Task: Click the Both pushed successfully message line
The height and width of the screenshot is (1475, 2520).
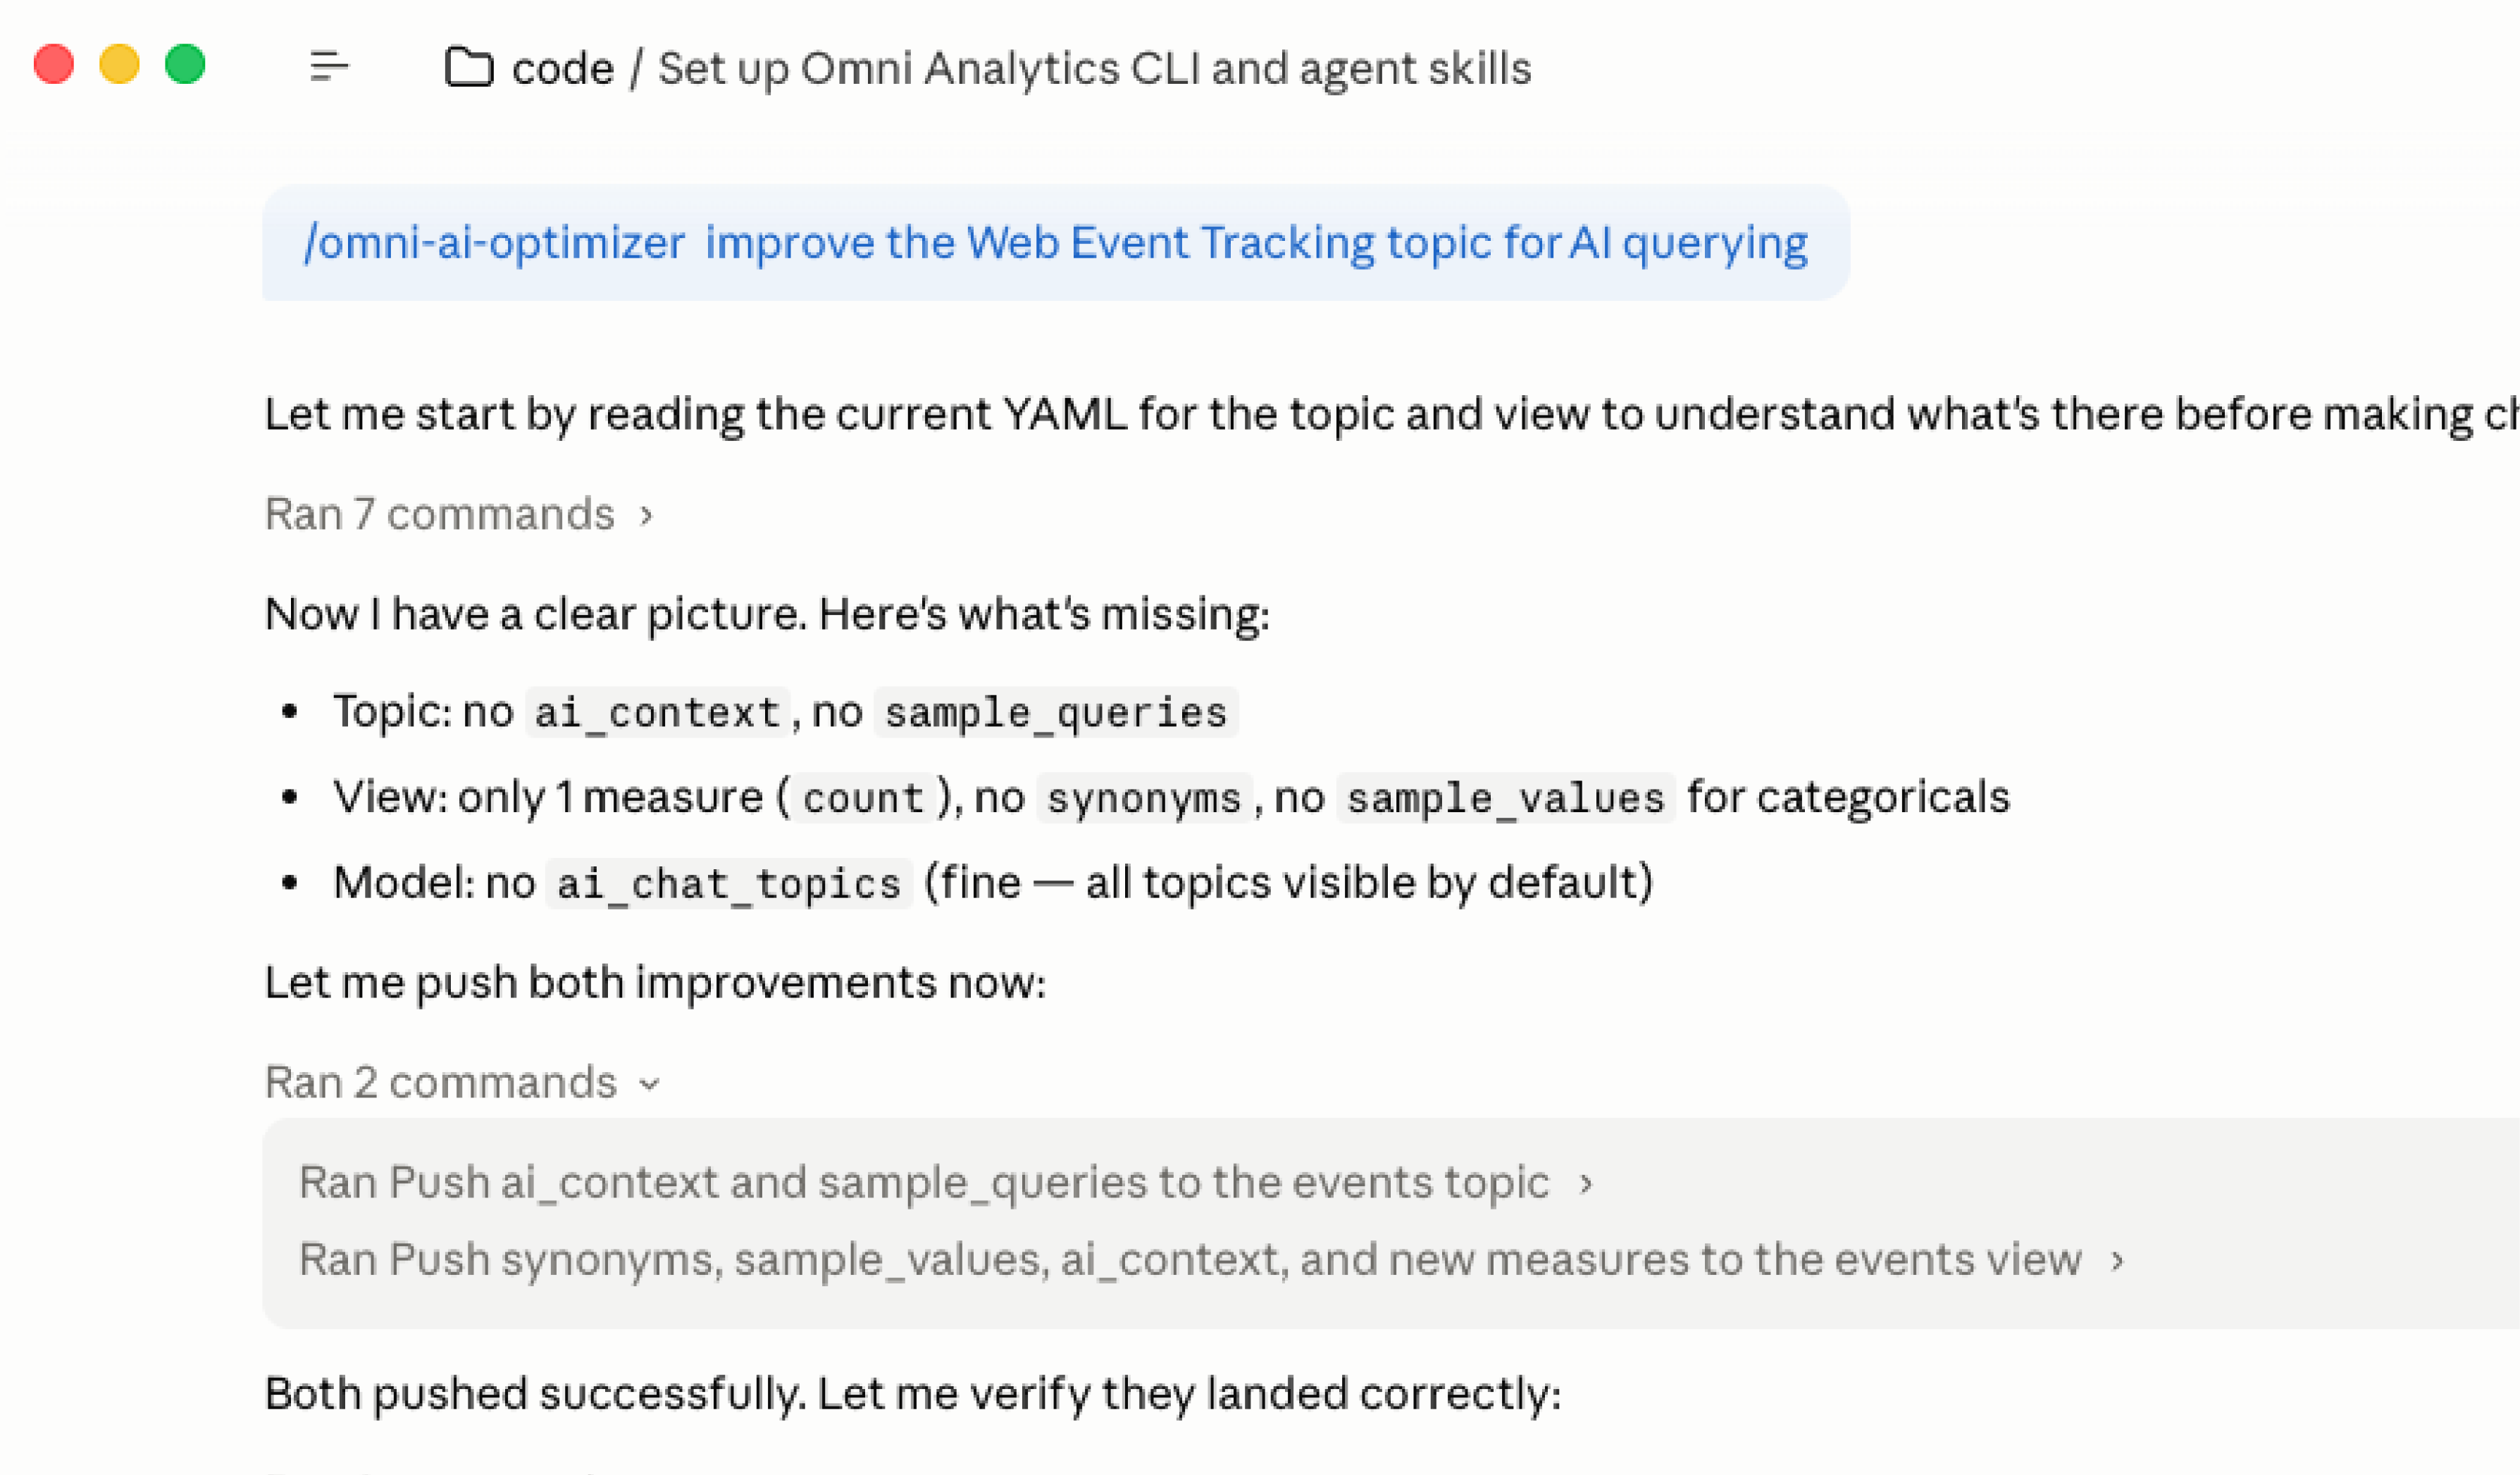Action: pyautogui.click(x=912, y=1393)
